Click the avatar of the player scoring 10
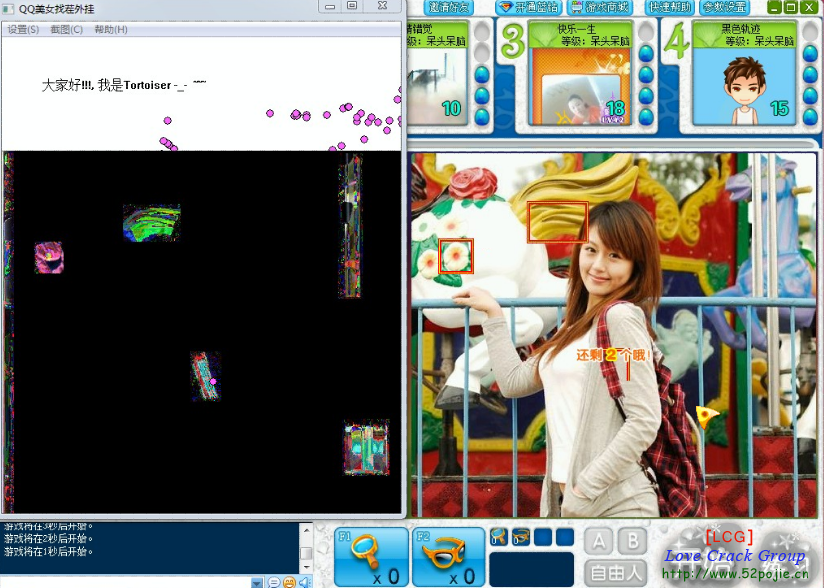Screen dimensions: 824x588 (x=436, y=87)
